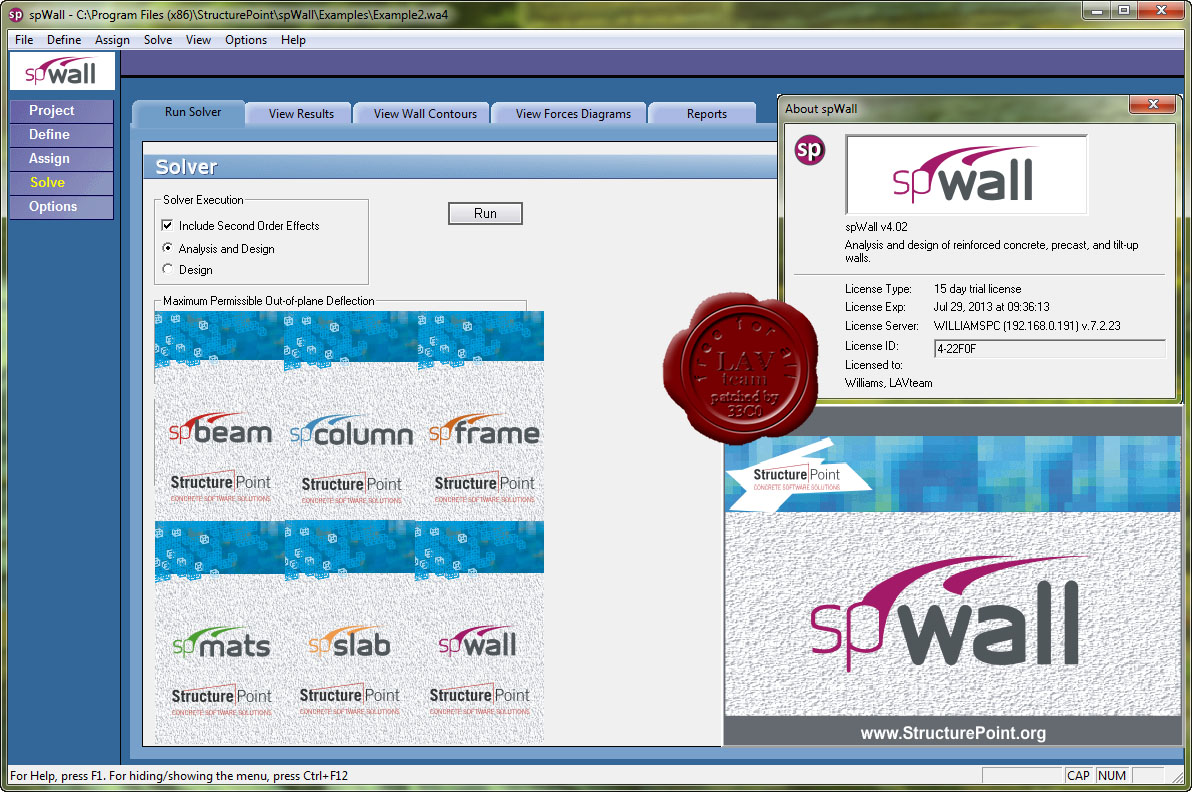Toggle Include Second Order Effects checkbox
This screenshot has height=792, width=1192.
(x=167, y=225)
